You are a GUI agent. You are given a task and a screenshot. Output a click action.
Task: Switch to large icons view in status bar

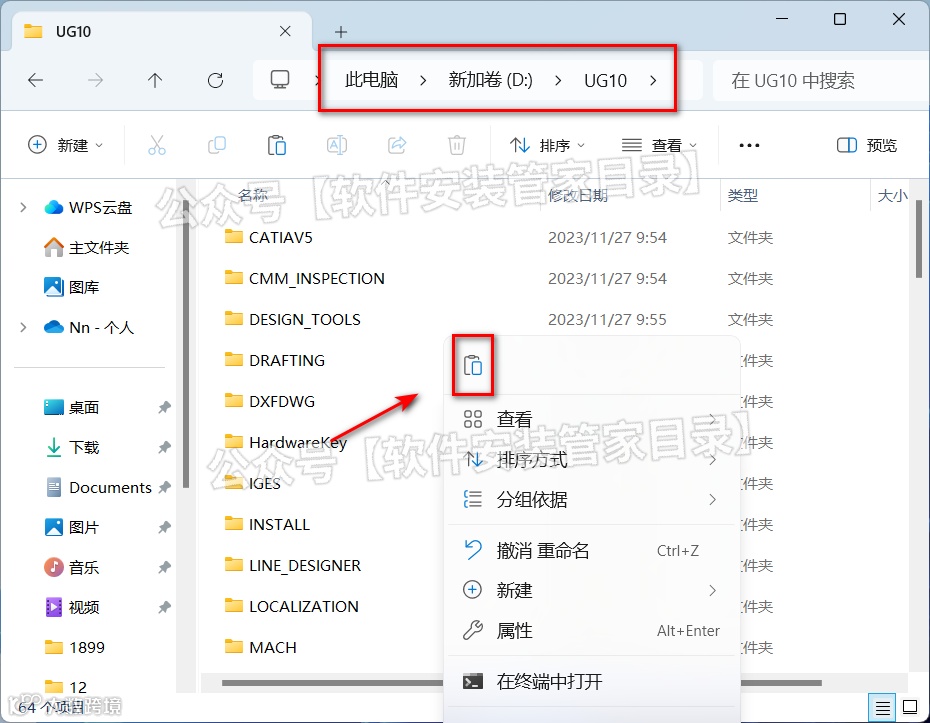(x=910, y=707)
